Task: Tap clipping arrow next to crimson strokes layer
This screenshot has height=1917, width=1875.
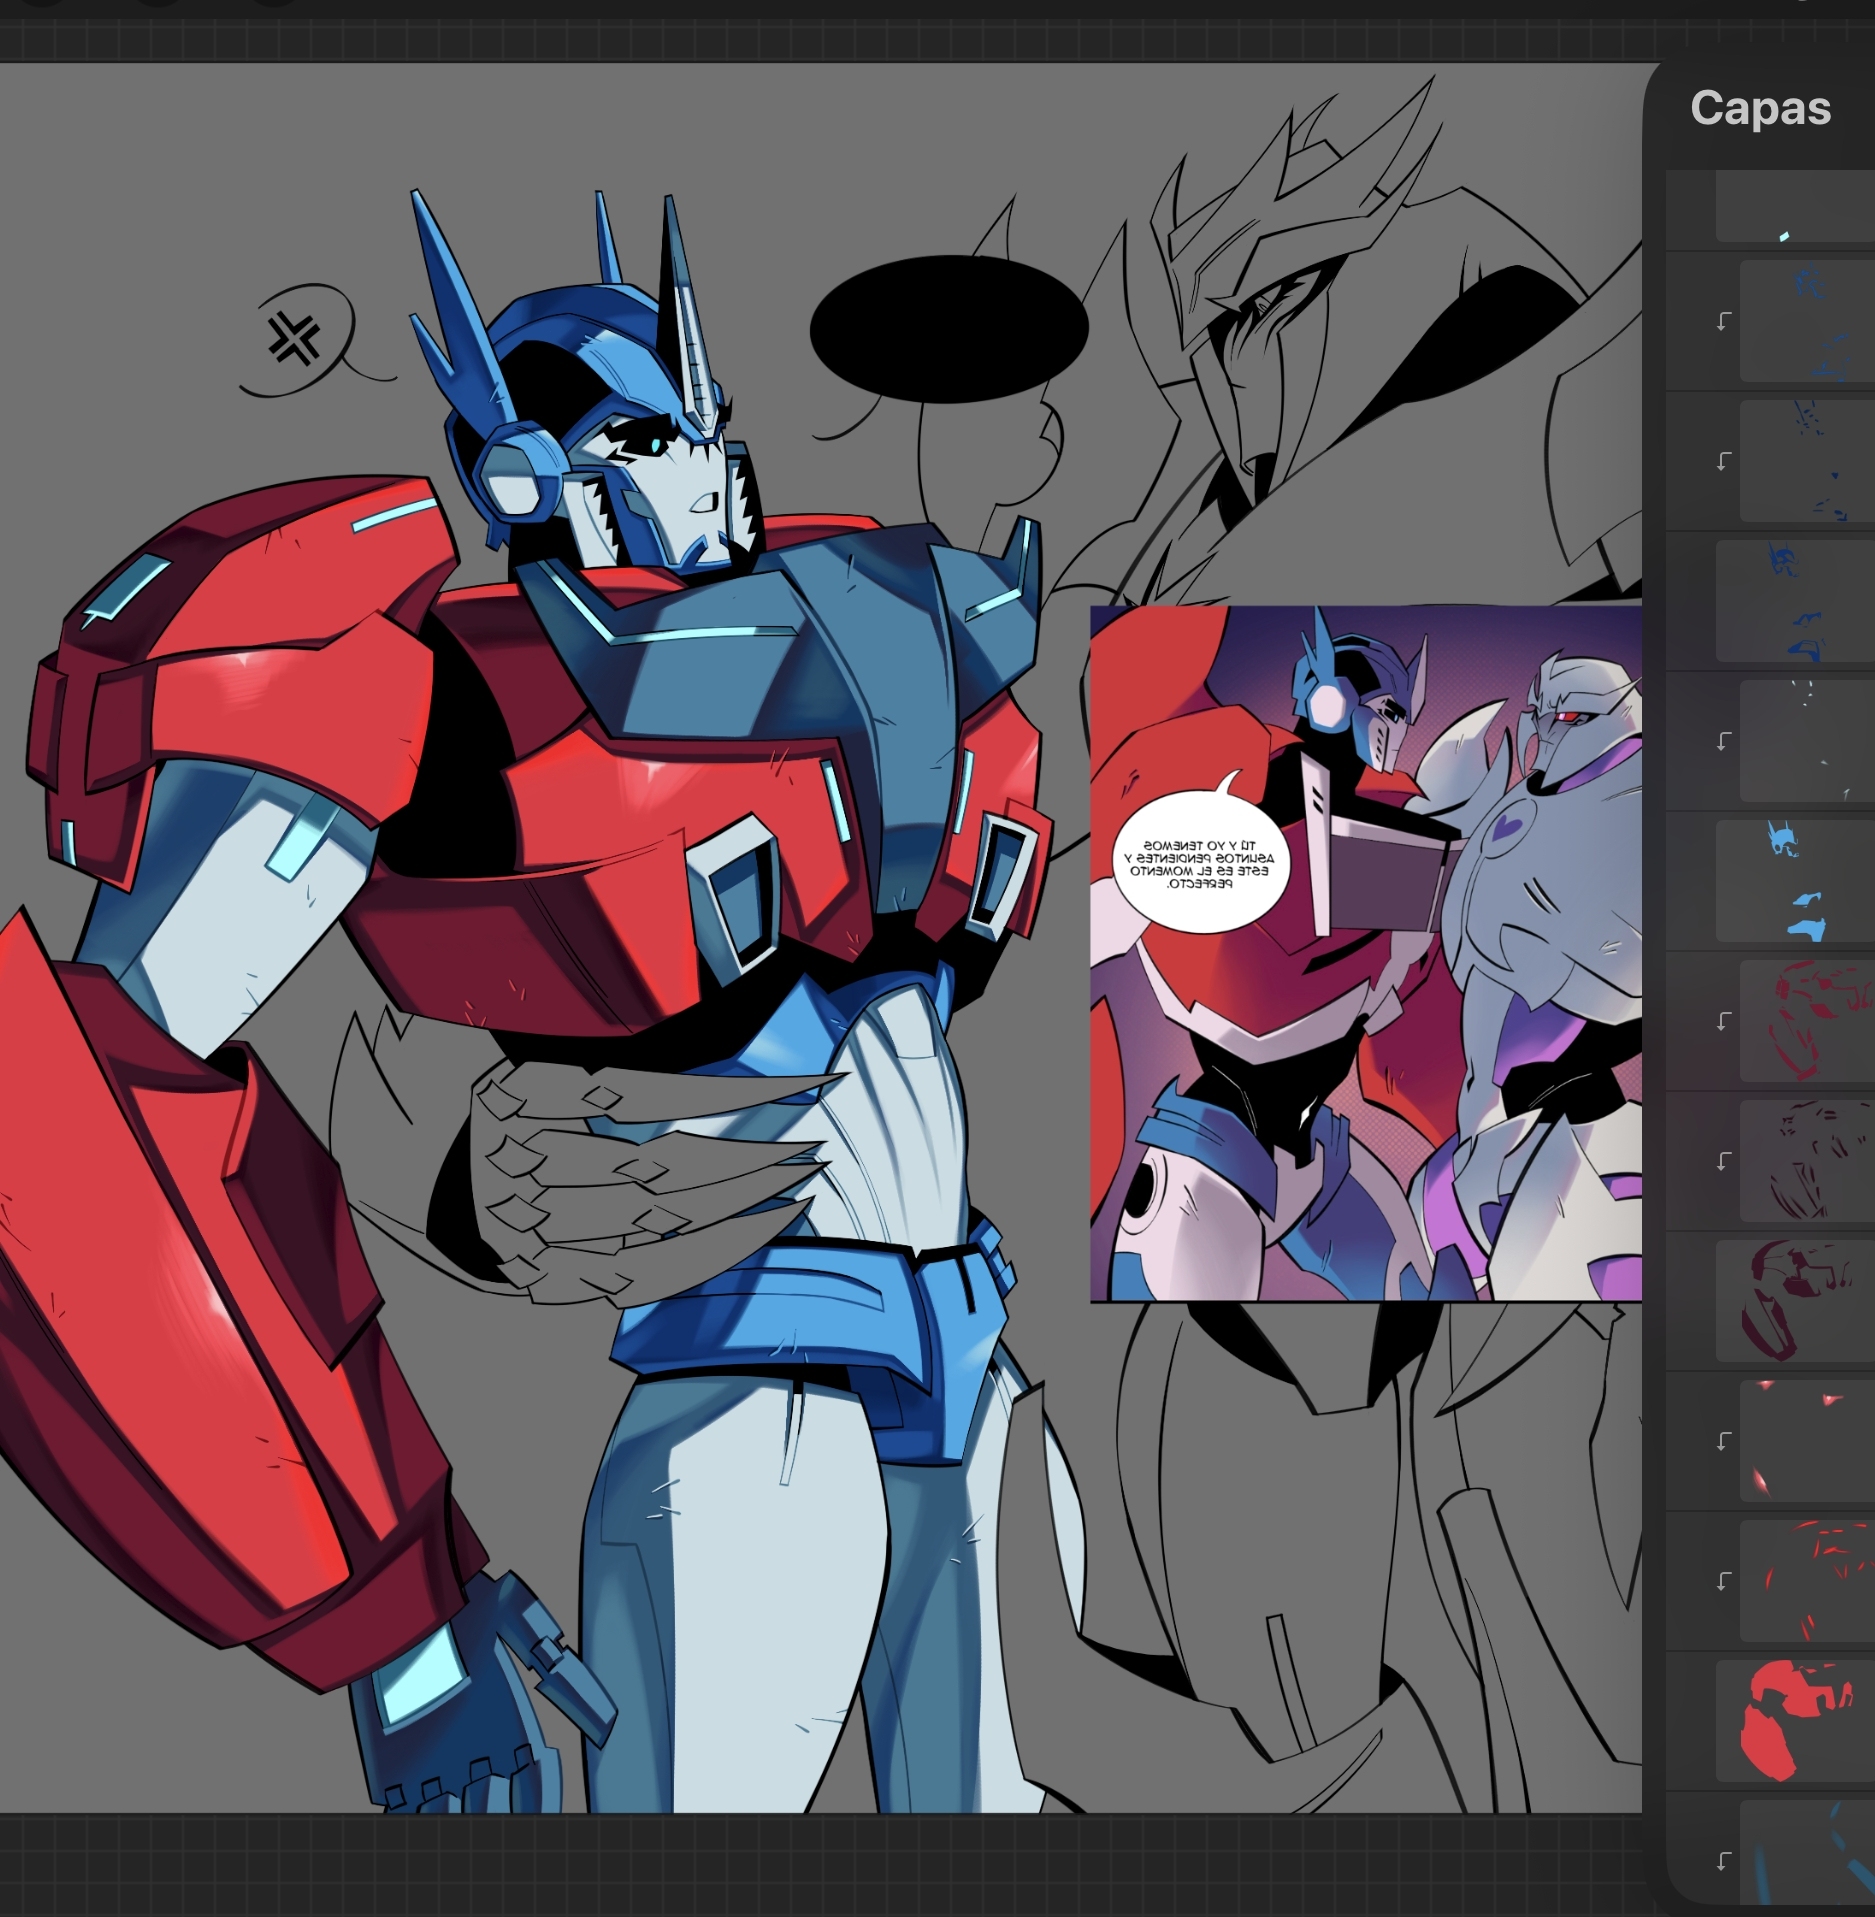Action: tap(1724, 1021)
